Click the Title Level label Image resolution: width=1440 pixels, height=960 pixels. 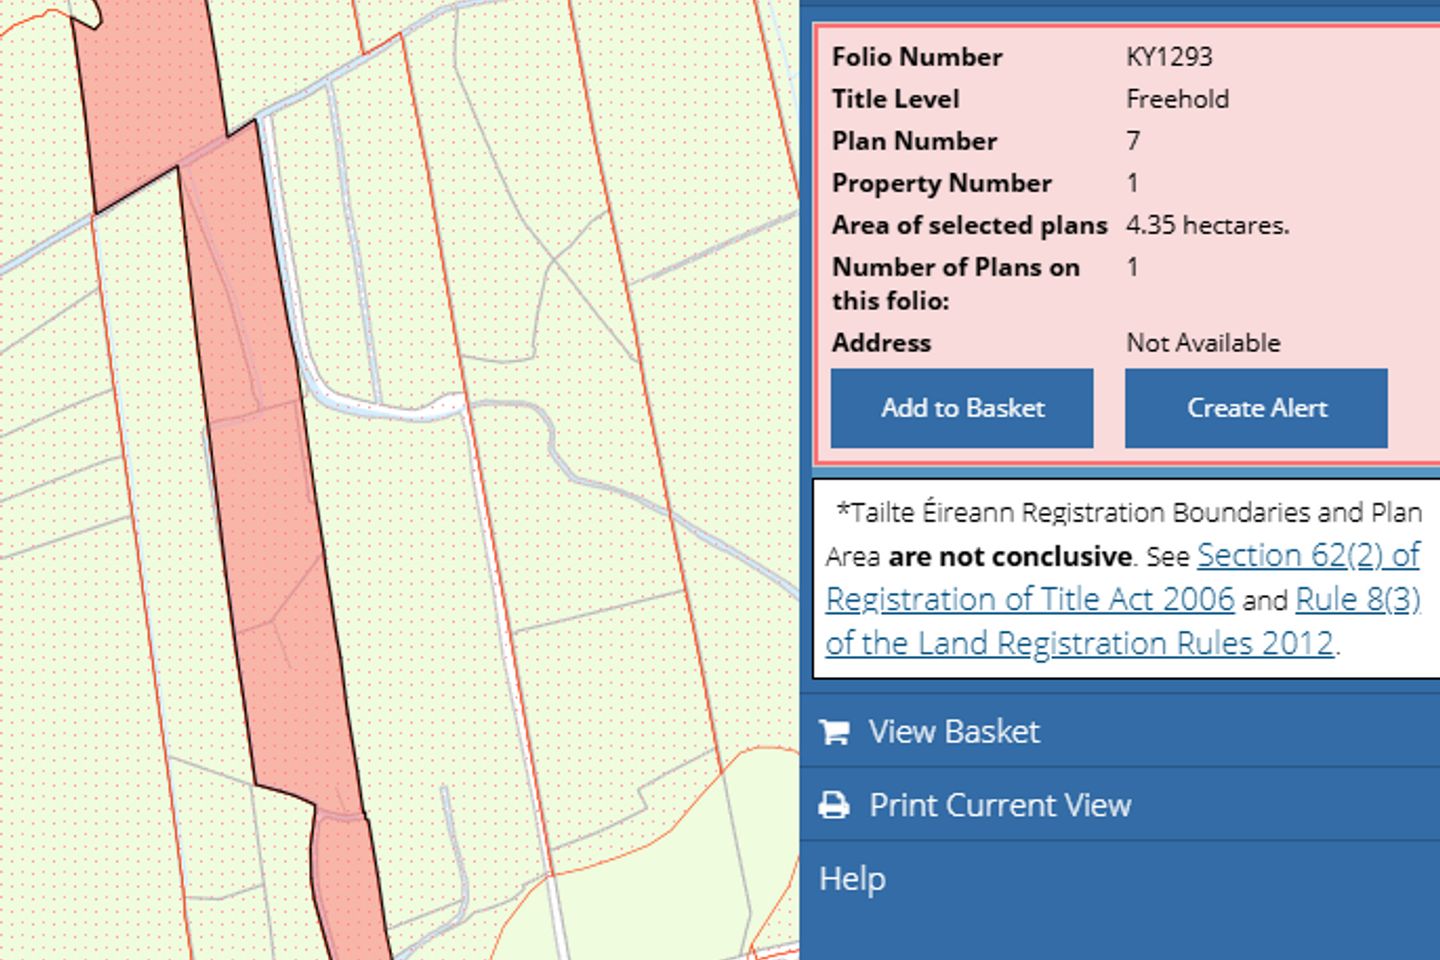[895, 99]
